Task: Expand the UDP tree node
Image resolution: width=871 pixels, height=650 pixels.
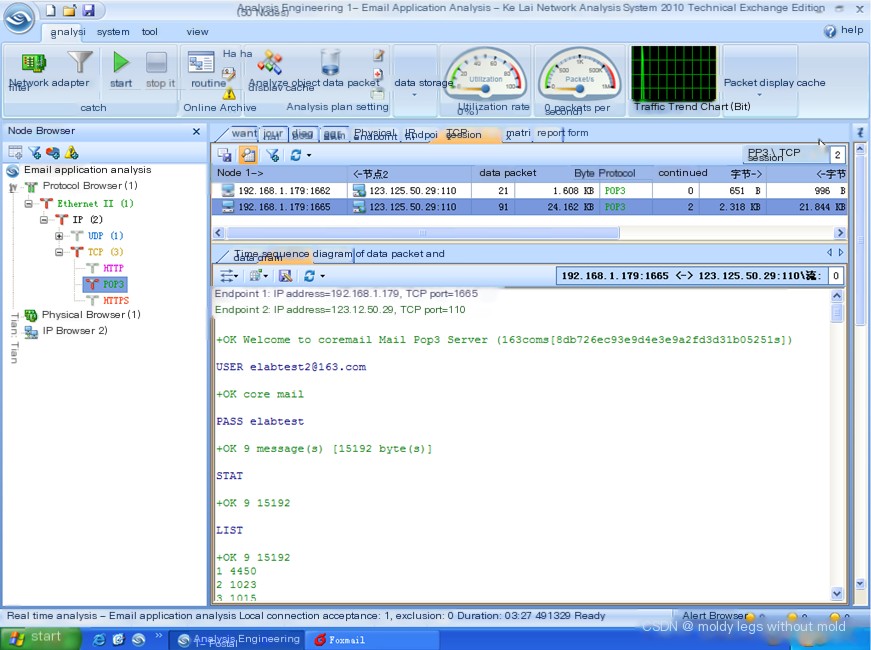Action: click(x=60, y=236)
